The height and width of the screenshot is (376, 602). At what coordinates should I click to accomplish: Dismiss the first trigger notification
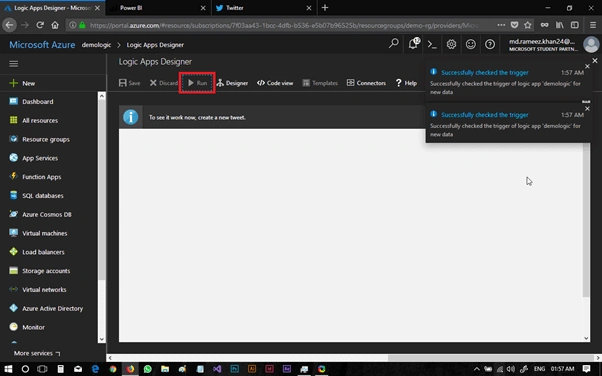(x=587, y=66)
